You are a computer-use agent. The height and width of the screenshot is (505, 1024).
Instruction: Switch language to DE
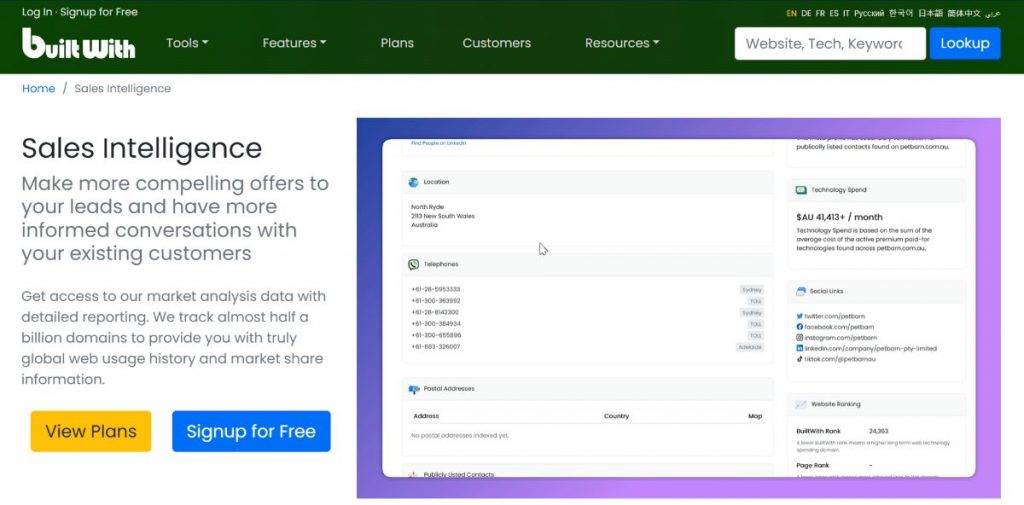click(x=806, y=13)
